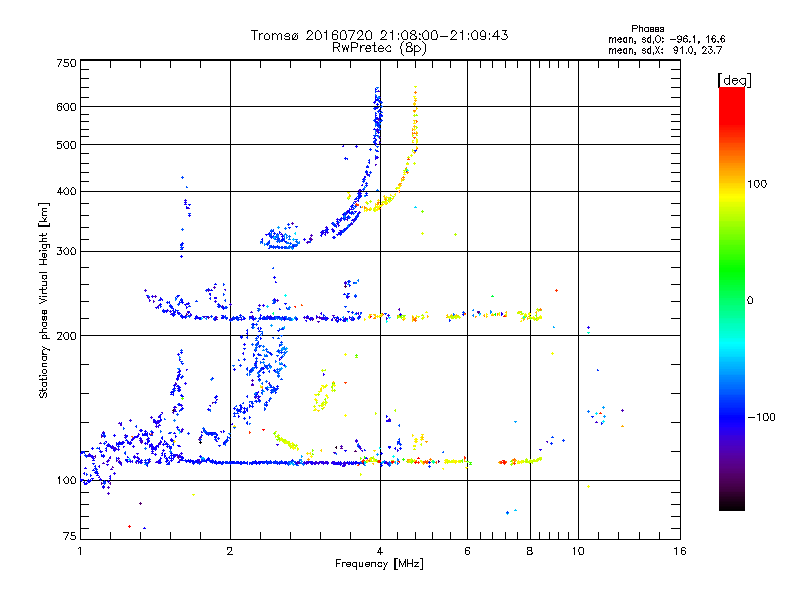
Task: Click the 'Stationary phase Virtual Height [km]' axis label
Action: (x=43, y=301)
